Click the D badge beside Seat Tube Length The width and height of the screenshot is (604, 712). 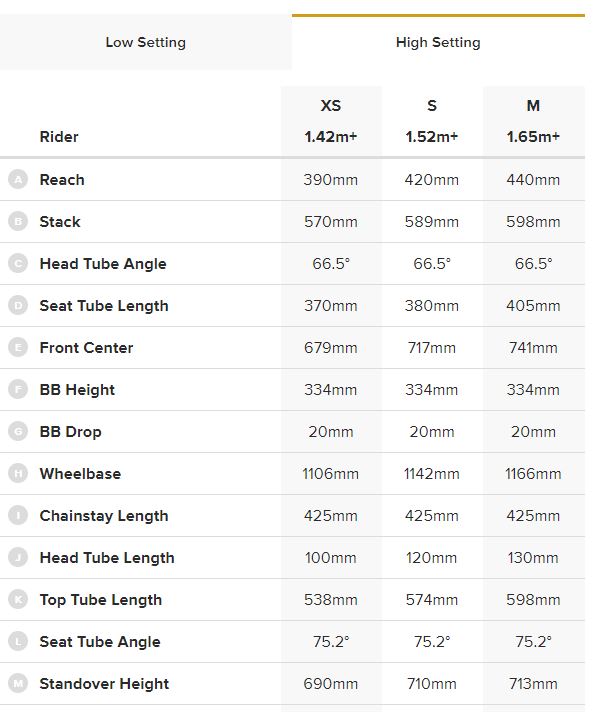click(x=17, y=306)
